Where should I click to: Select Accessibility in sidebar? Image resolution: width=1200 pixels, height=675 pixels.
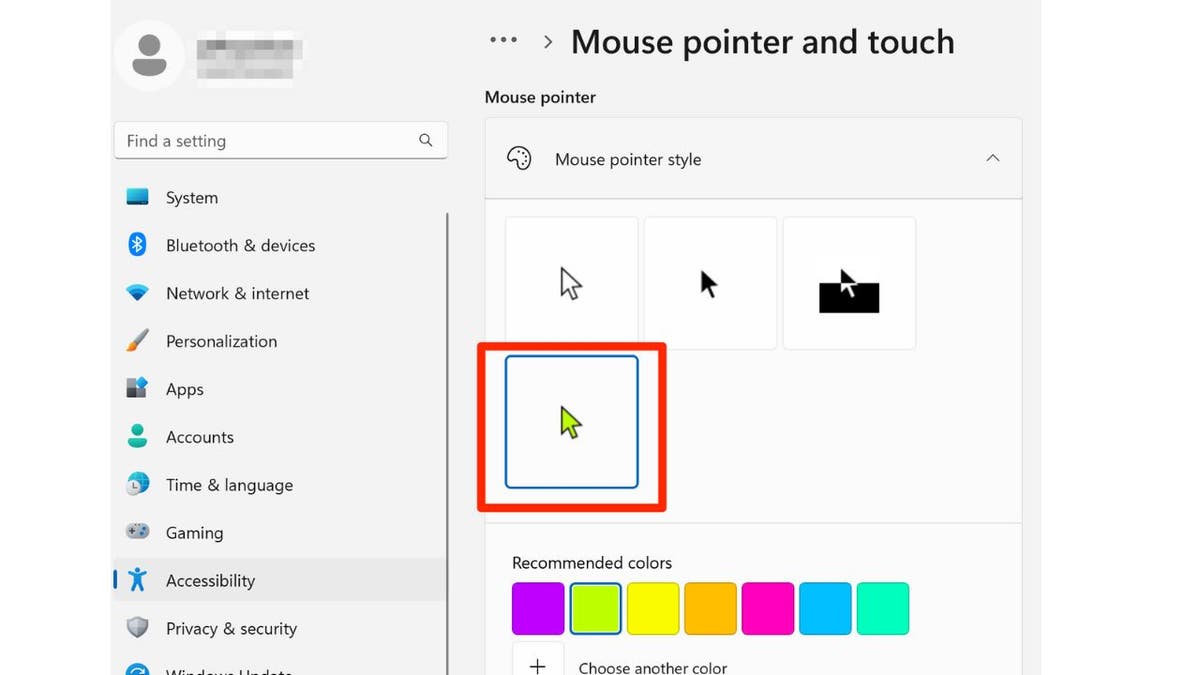click(x=280, y=580)
